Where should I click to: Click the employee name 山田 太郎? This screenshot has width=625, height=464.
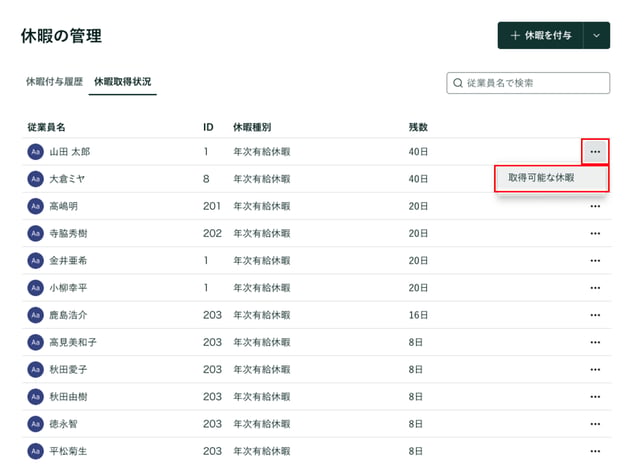click(70, 152)
